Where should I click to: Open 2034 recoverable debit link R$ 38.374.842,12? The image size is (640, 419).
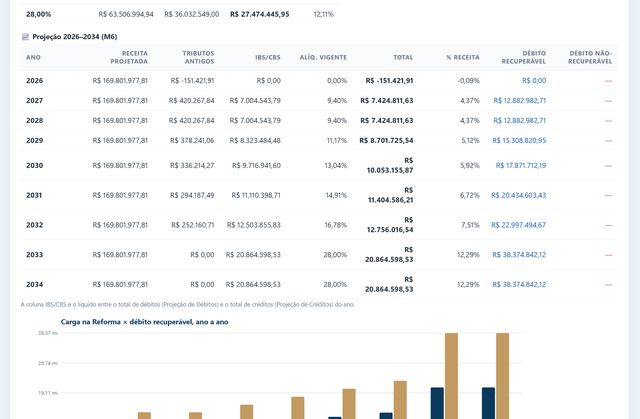click(519, 285)
